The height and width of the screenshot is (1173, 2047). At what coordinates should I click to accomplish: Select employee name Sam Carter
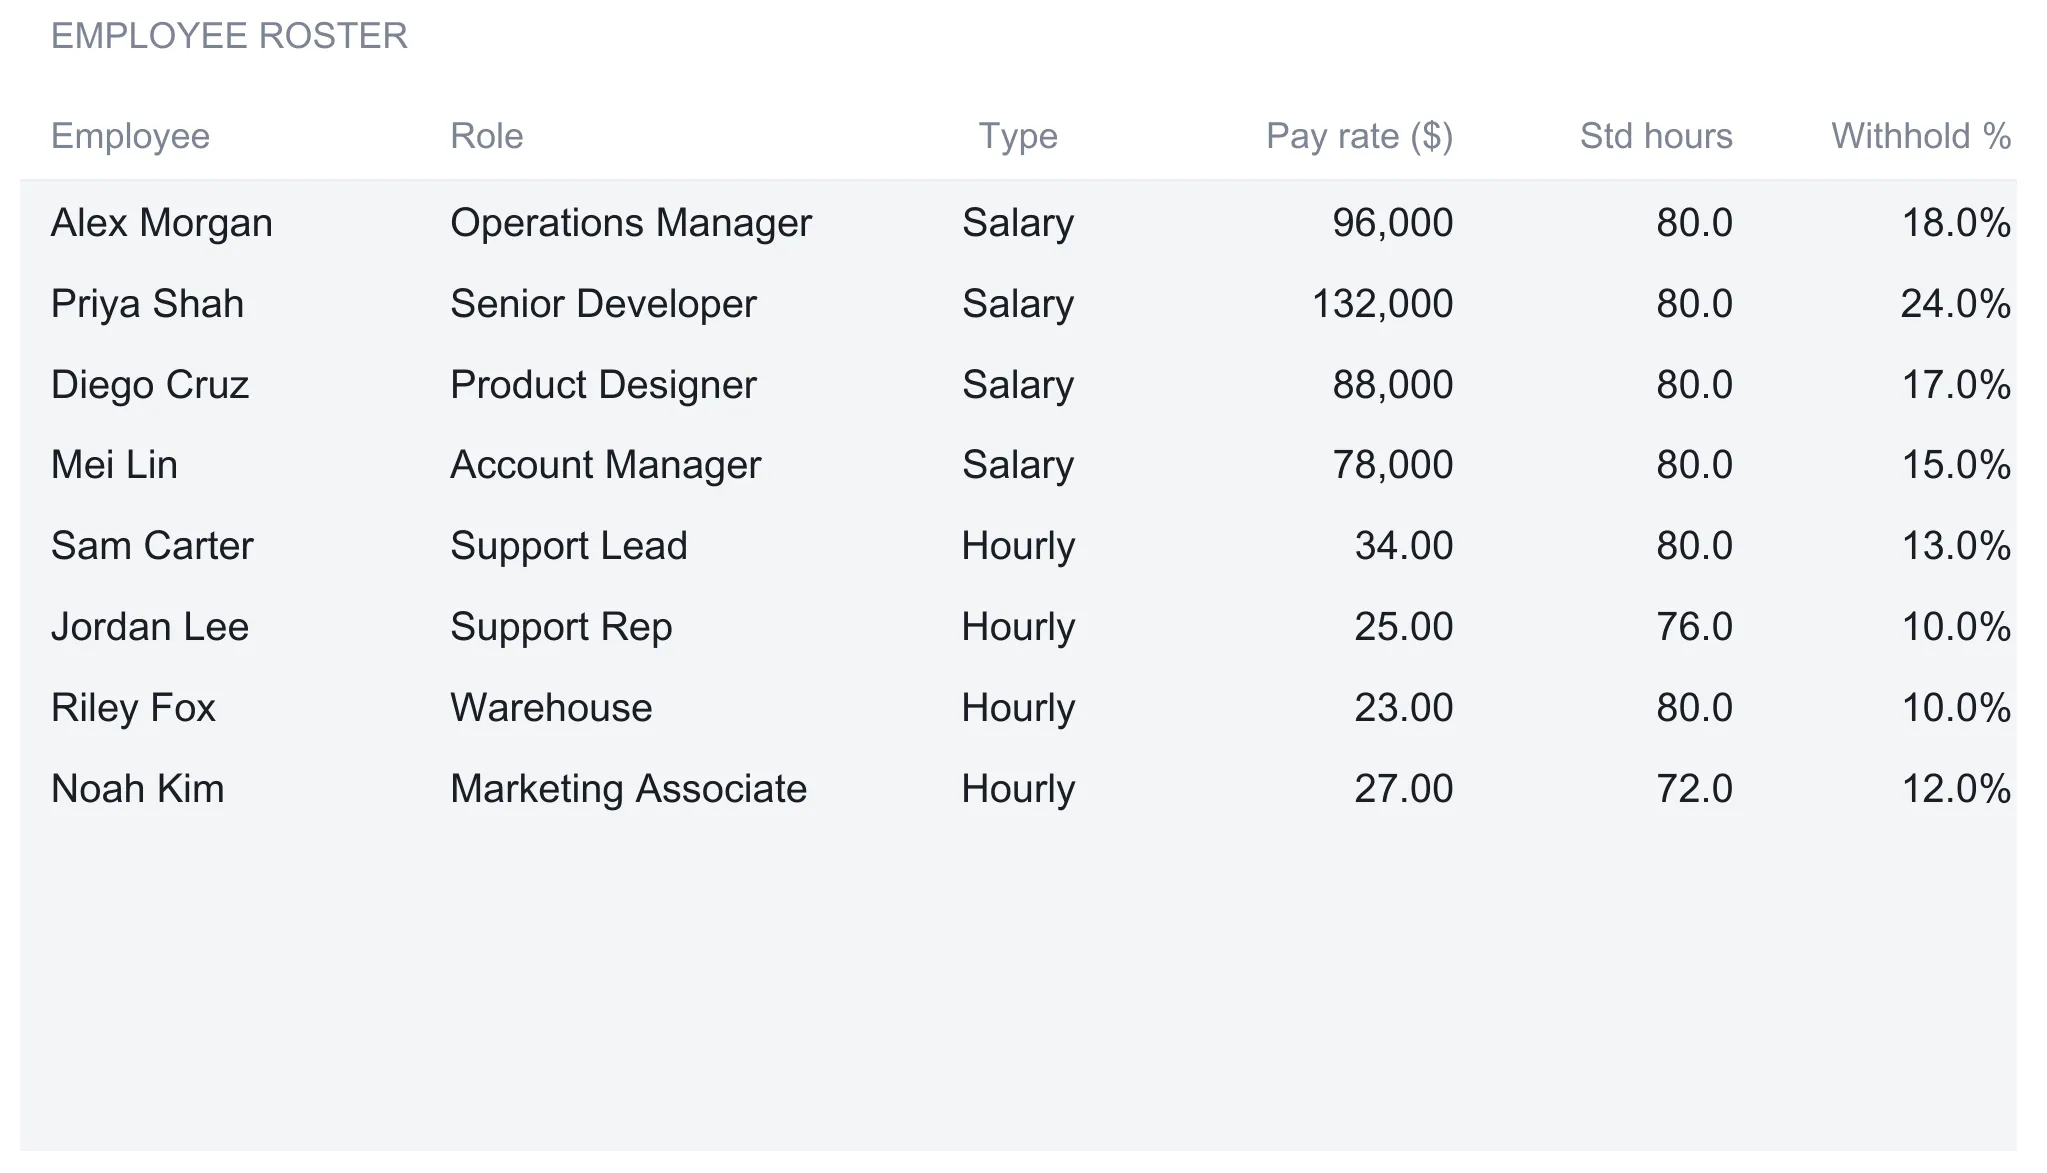click(x=152, y=546)
